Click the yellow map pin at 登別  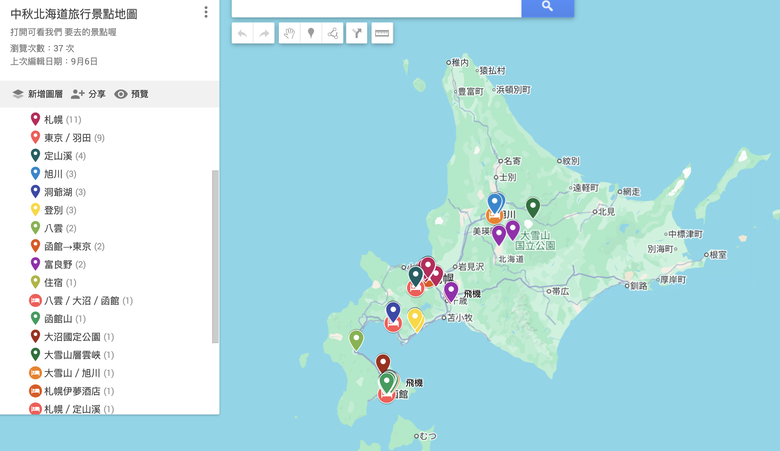pos(415,318)
